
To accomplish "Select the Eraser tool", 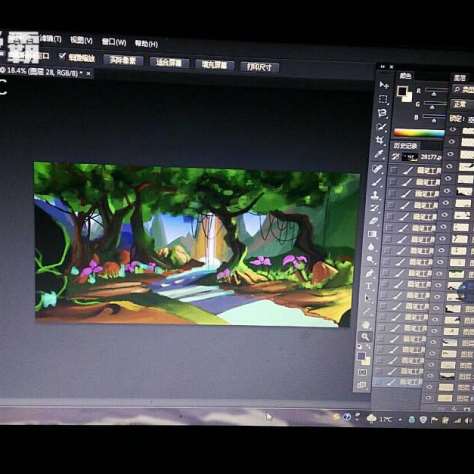I will click(373, 221).
